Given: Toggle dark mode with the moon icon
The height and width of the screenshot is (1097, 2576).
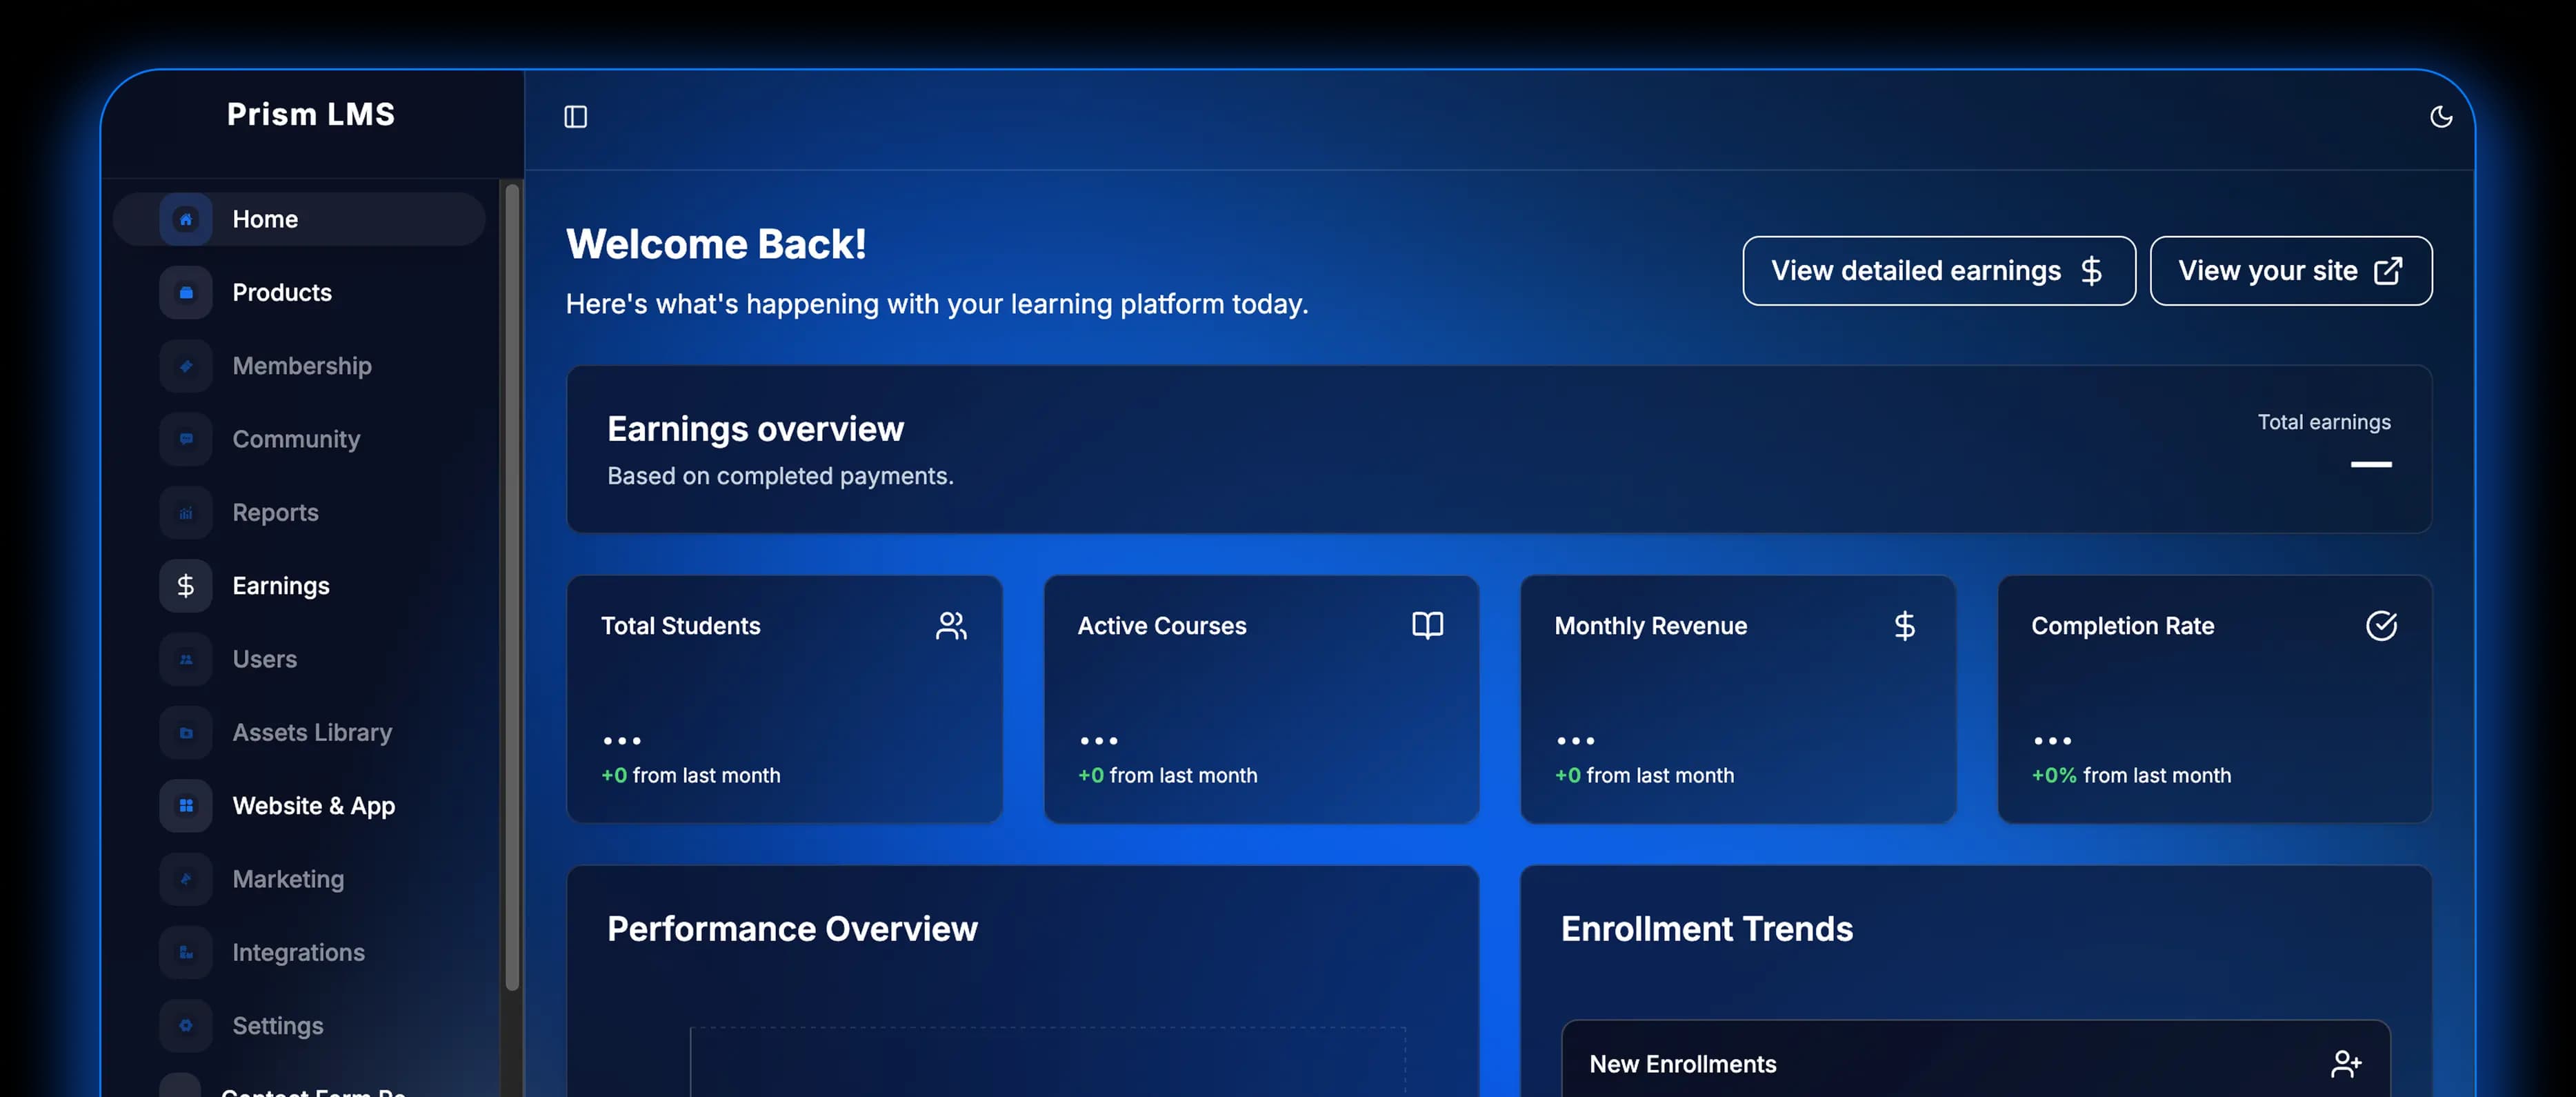Looking at the screenshot, I should 2440,117.
